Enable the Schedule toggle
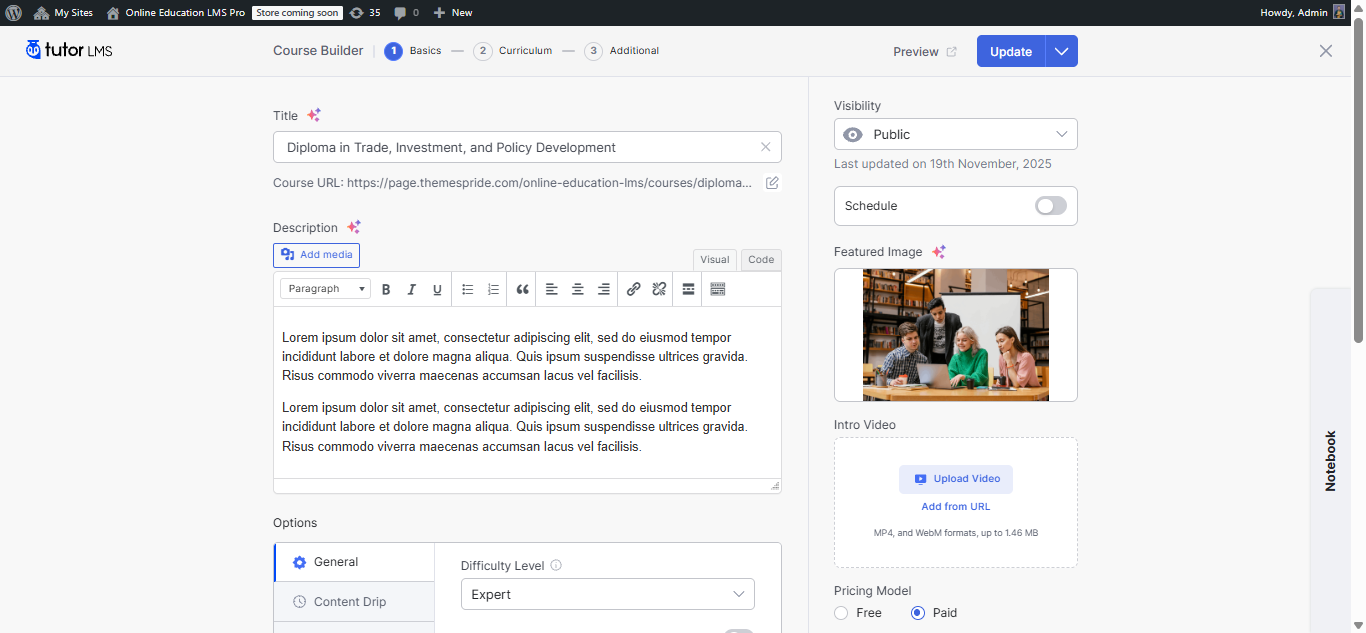The image size is (1366, 633). [x=1050, y=206]
